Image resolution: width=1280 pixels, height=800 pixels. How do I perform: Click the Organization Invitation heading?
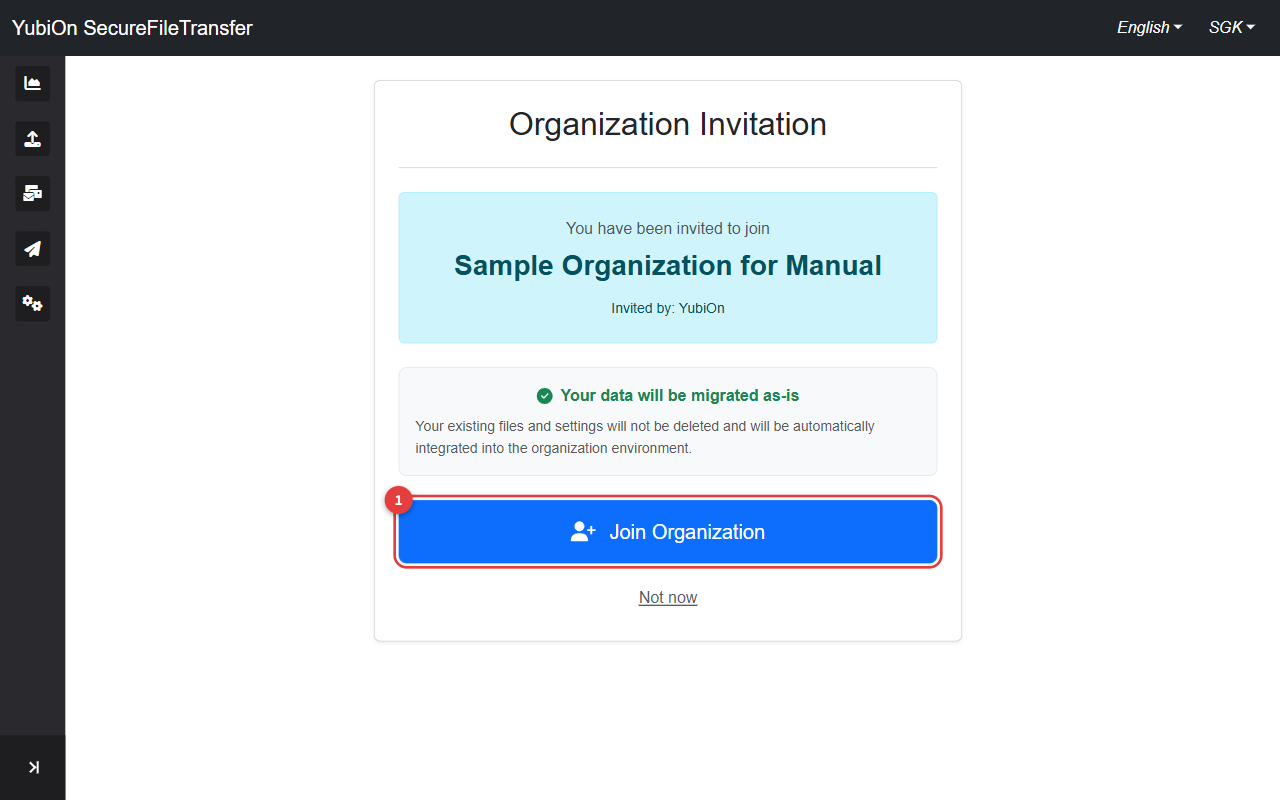click(668, 124)
